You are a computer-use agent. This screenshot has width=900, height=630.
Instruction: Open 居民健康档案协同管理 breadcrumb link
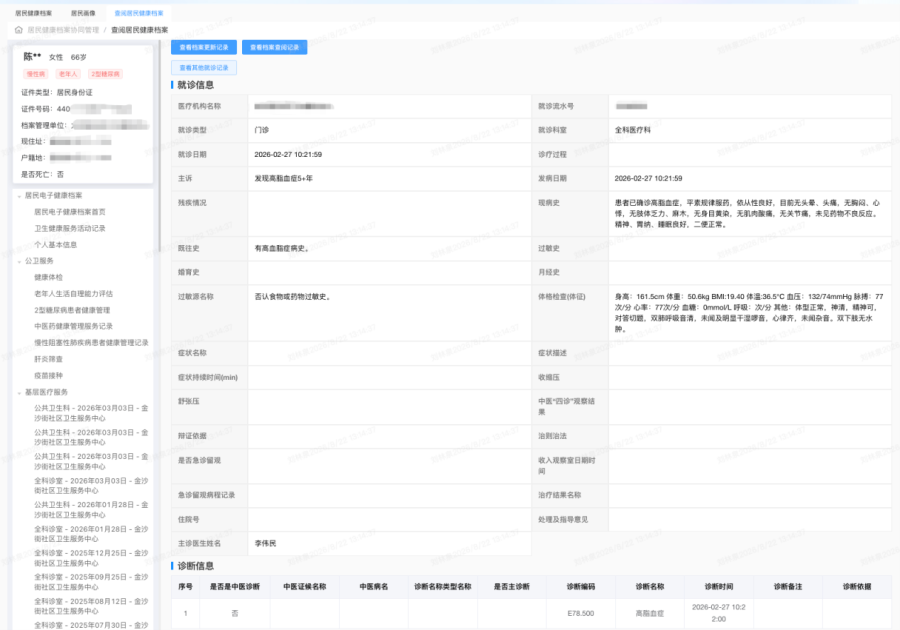(63, 30)
